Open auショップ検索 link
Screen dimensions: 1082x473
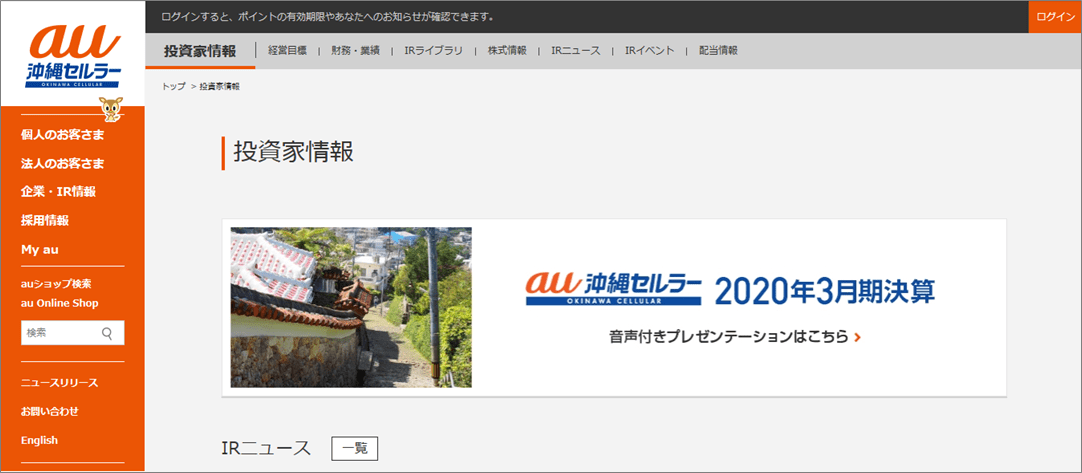(56, 283)
